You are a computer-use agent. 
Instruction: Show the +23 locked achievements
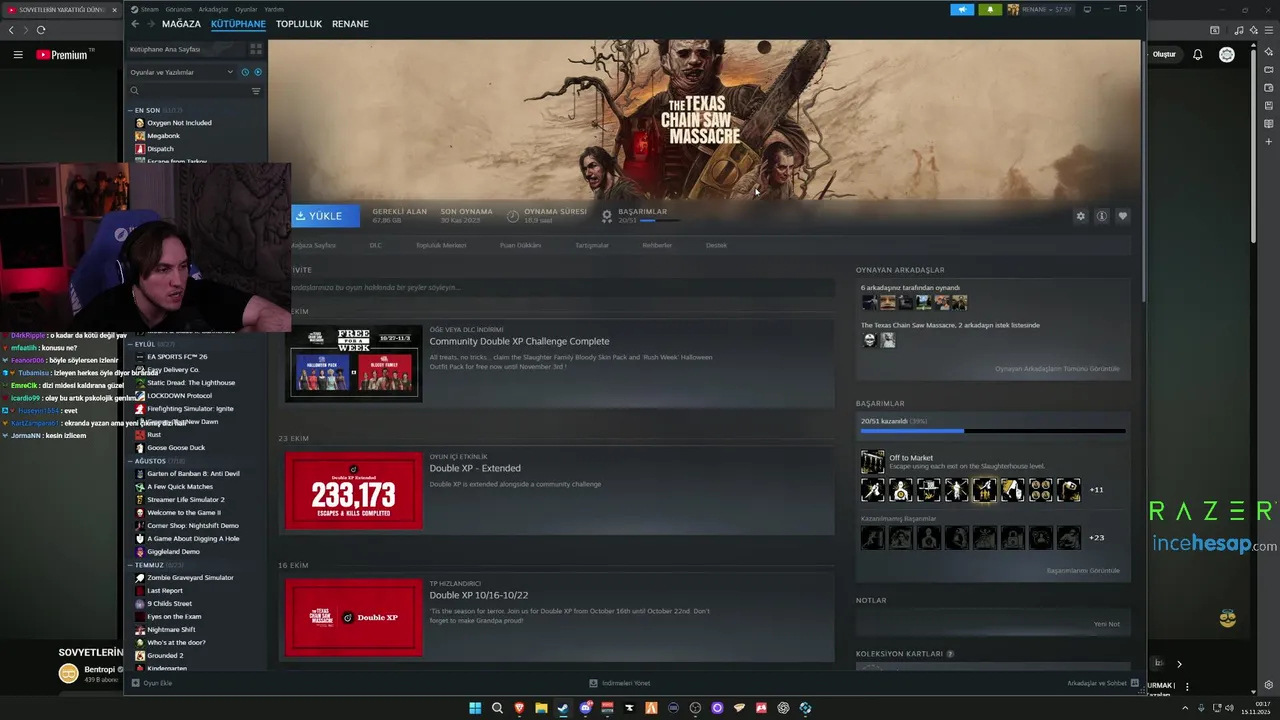point(1096,538)
